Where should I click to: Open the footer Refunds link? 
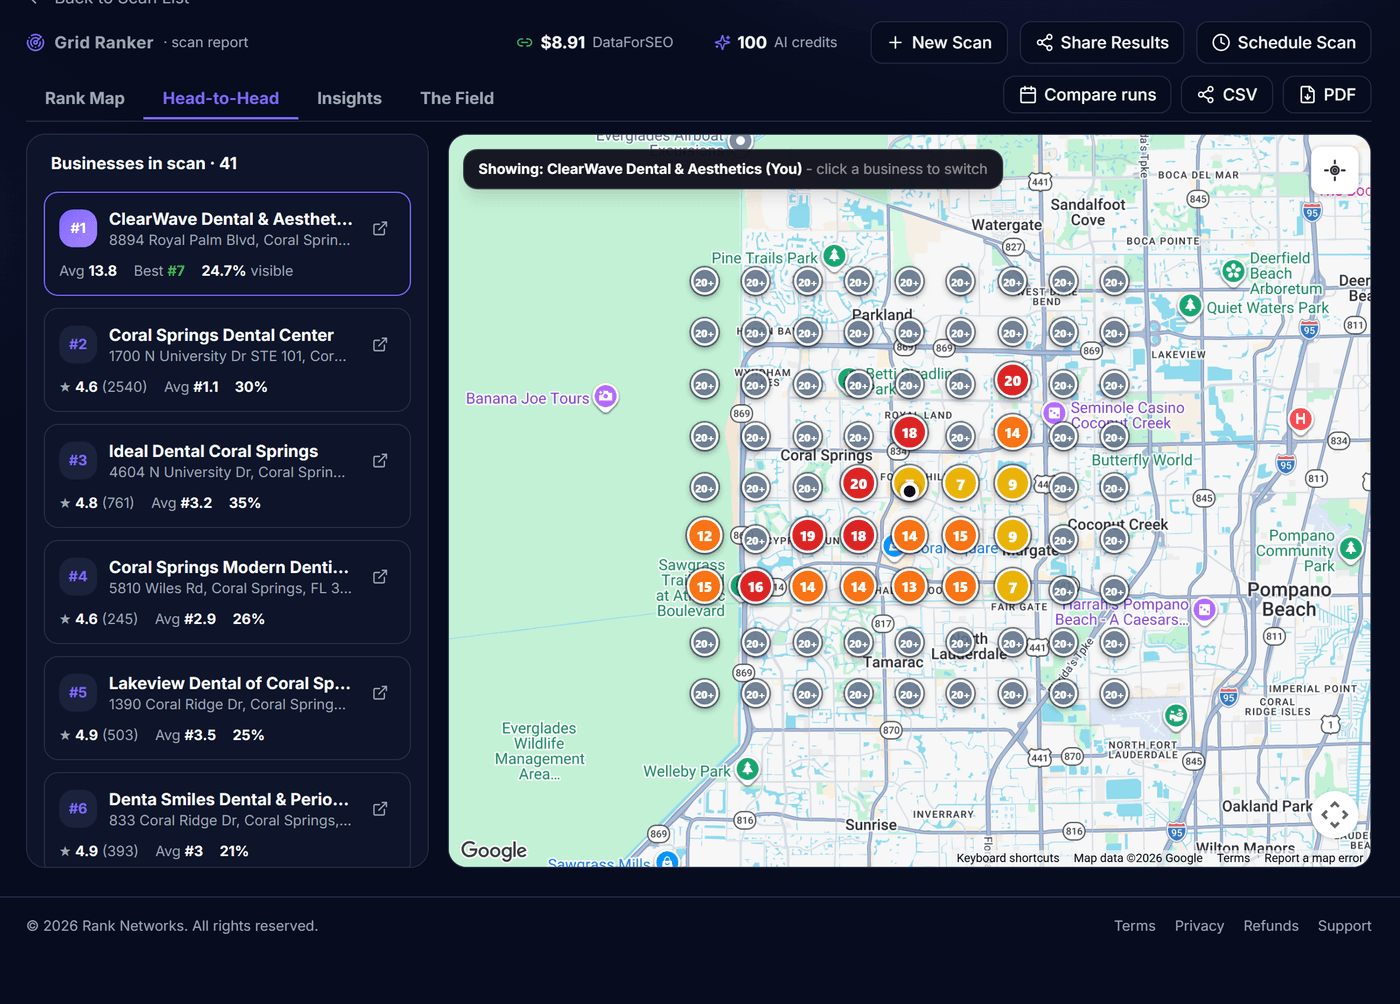coord(1271,926)
